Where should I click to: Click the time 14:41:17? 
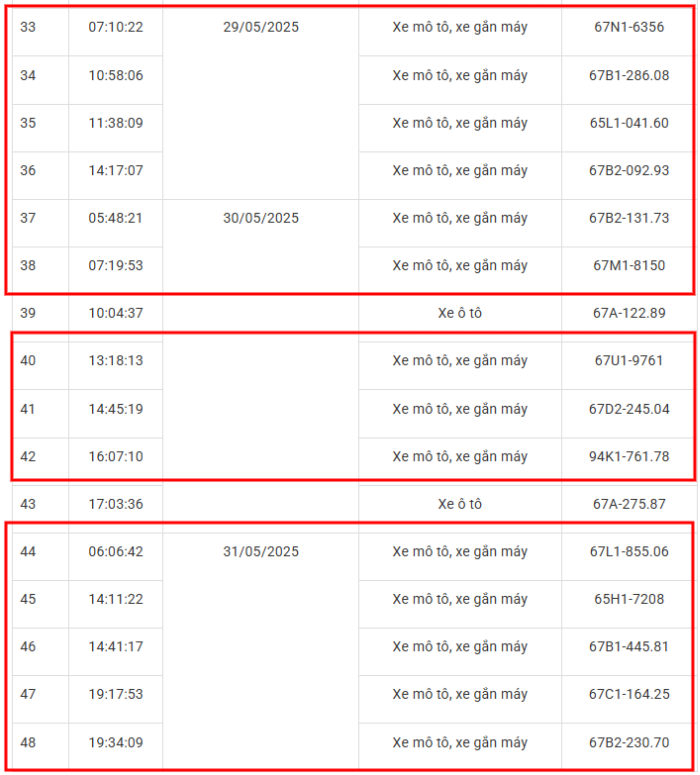pyautogui.click(x=115, y=647)
